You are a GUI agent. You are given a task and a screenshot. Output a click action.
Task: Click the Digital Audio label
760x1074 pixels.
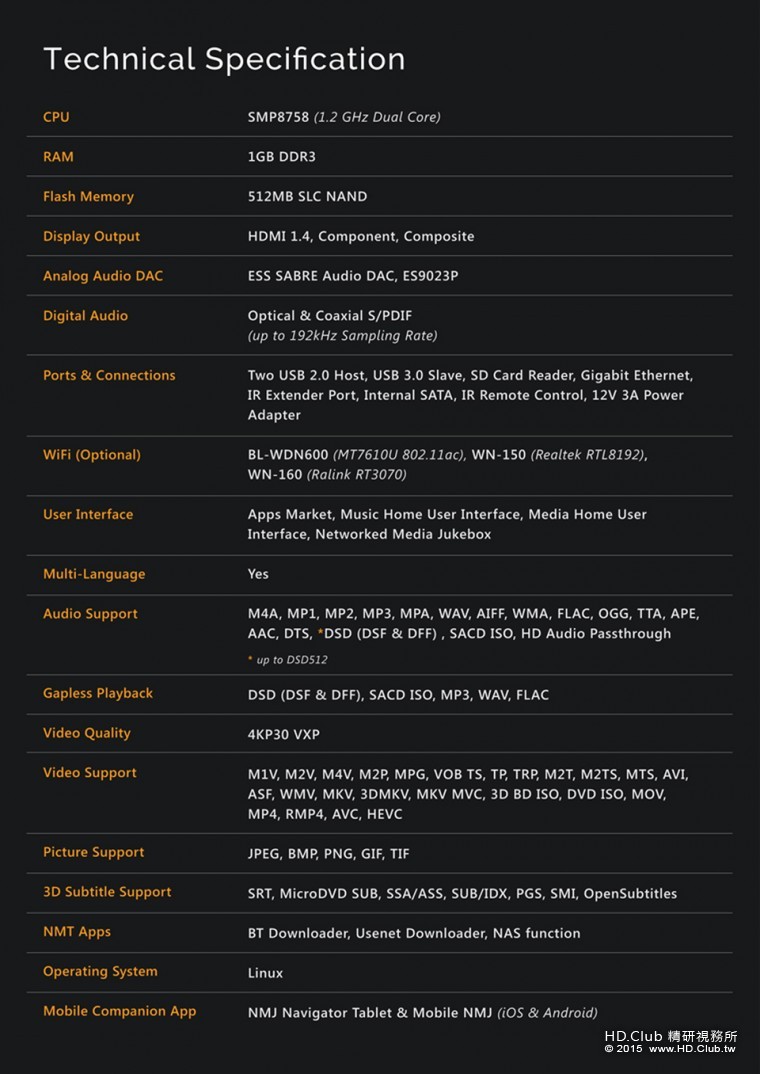tap(85, 316)
